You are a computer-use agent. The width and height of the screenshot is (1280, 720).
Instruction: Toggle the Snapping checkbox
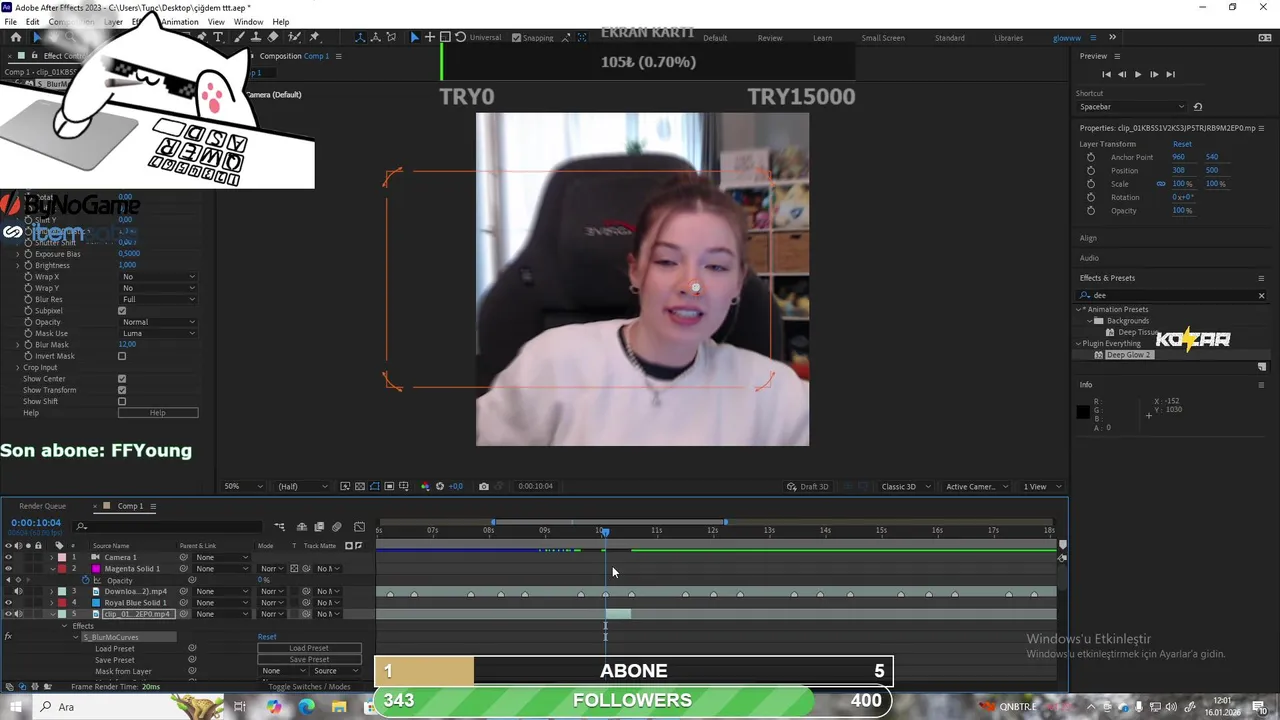tap(516, 38)
